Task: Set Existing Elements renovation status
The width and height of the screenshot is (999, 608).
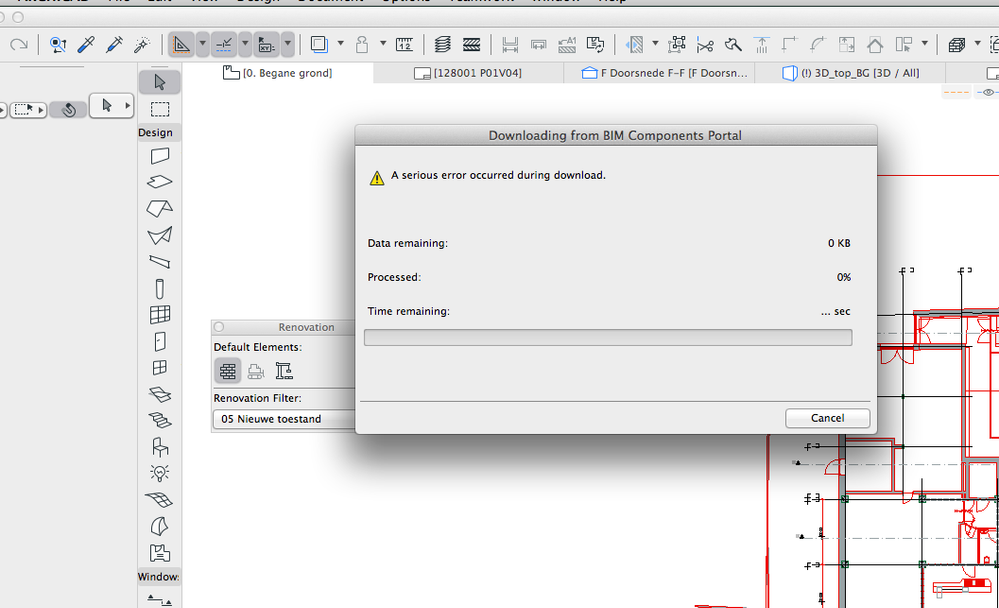Action: click(x=227, y=370)
